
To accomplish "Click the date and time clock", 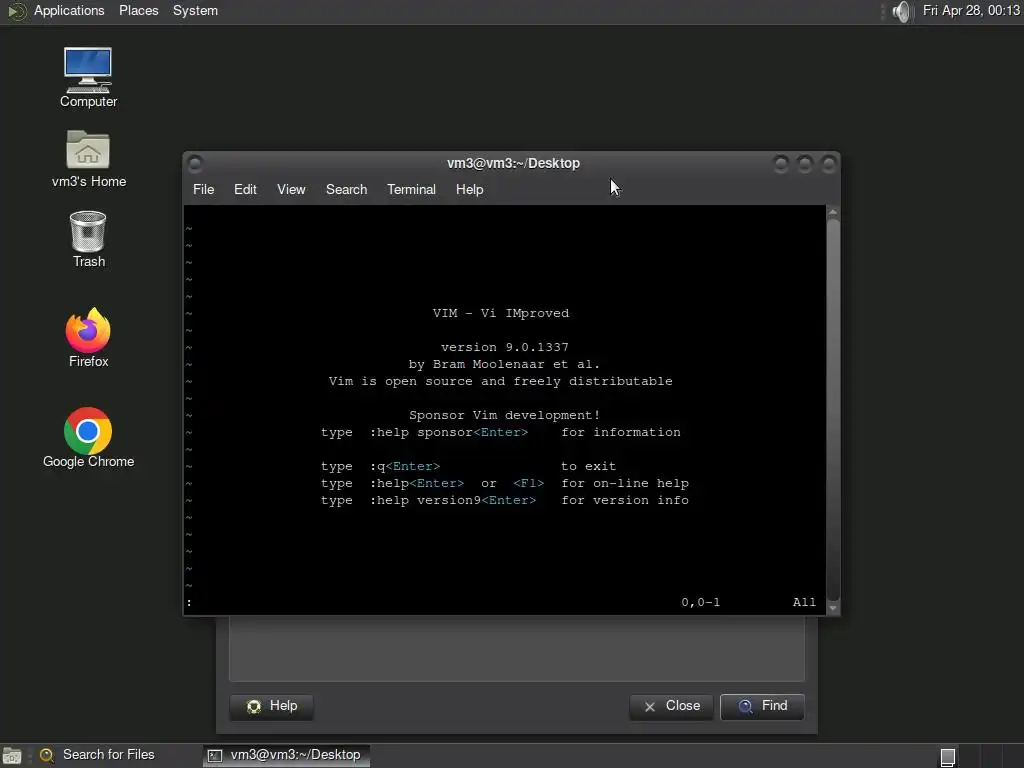I will click(x=971, y=11).
